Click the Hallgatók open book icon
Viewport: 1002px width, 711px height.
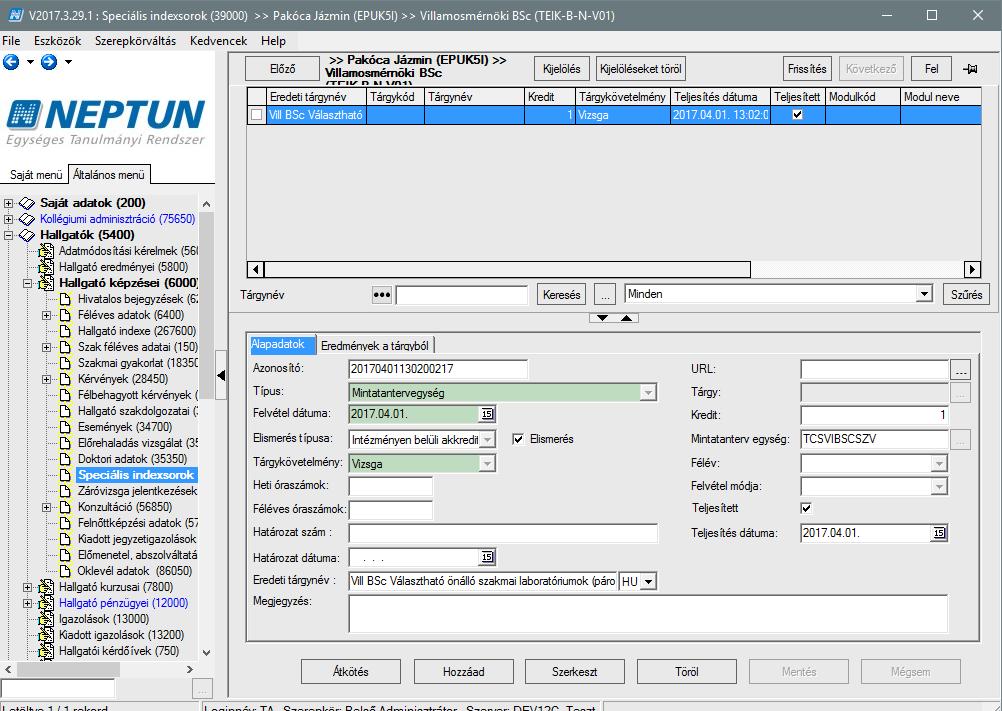point(27,235)
